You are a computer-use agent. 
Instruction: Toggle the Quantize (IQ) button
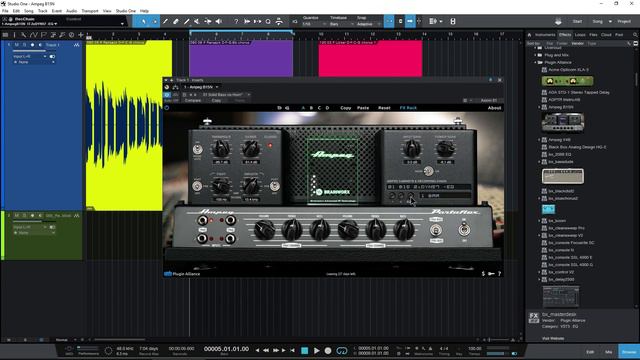(x=295, y=21)
